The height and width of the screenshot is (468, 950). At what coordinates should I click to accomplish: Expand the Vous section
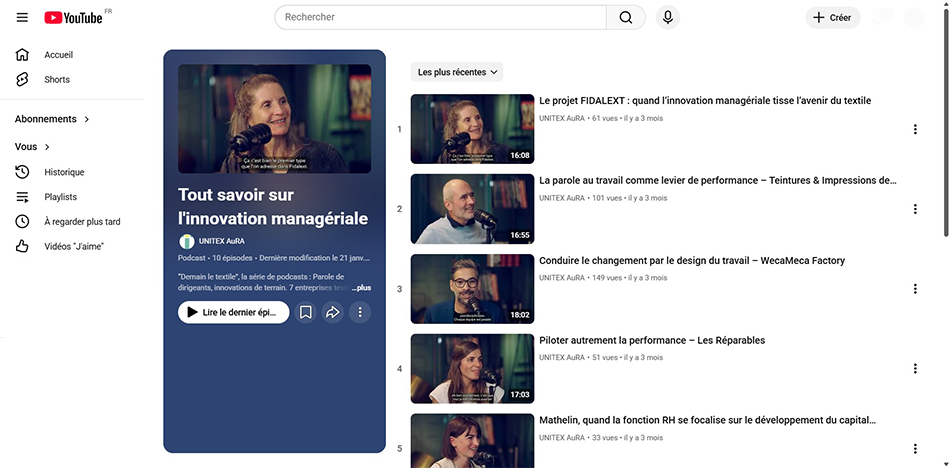(33, 147)
